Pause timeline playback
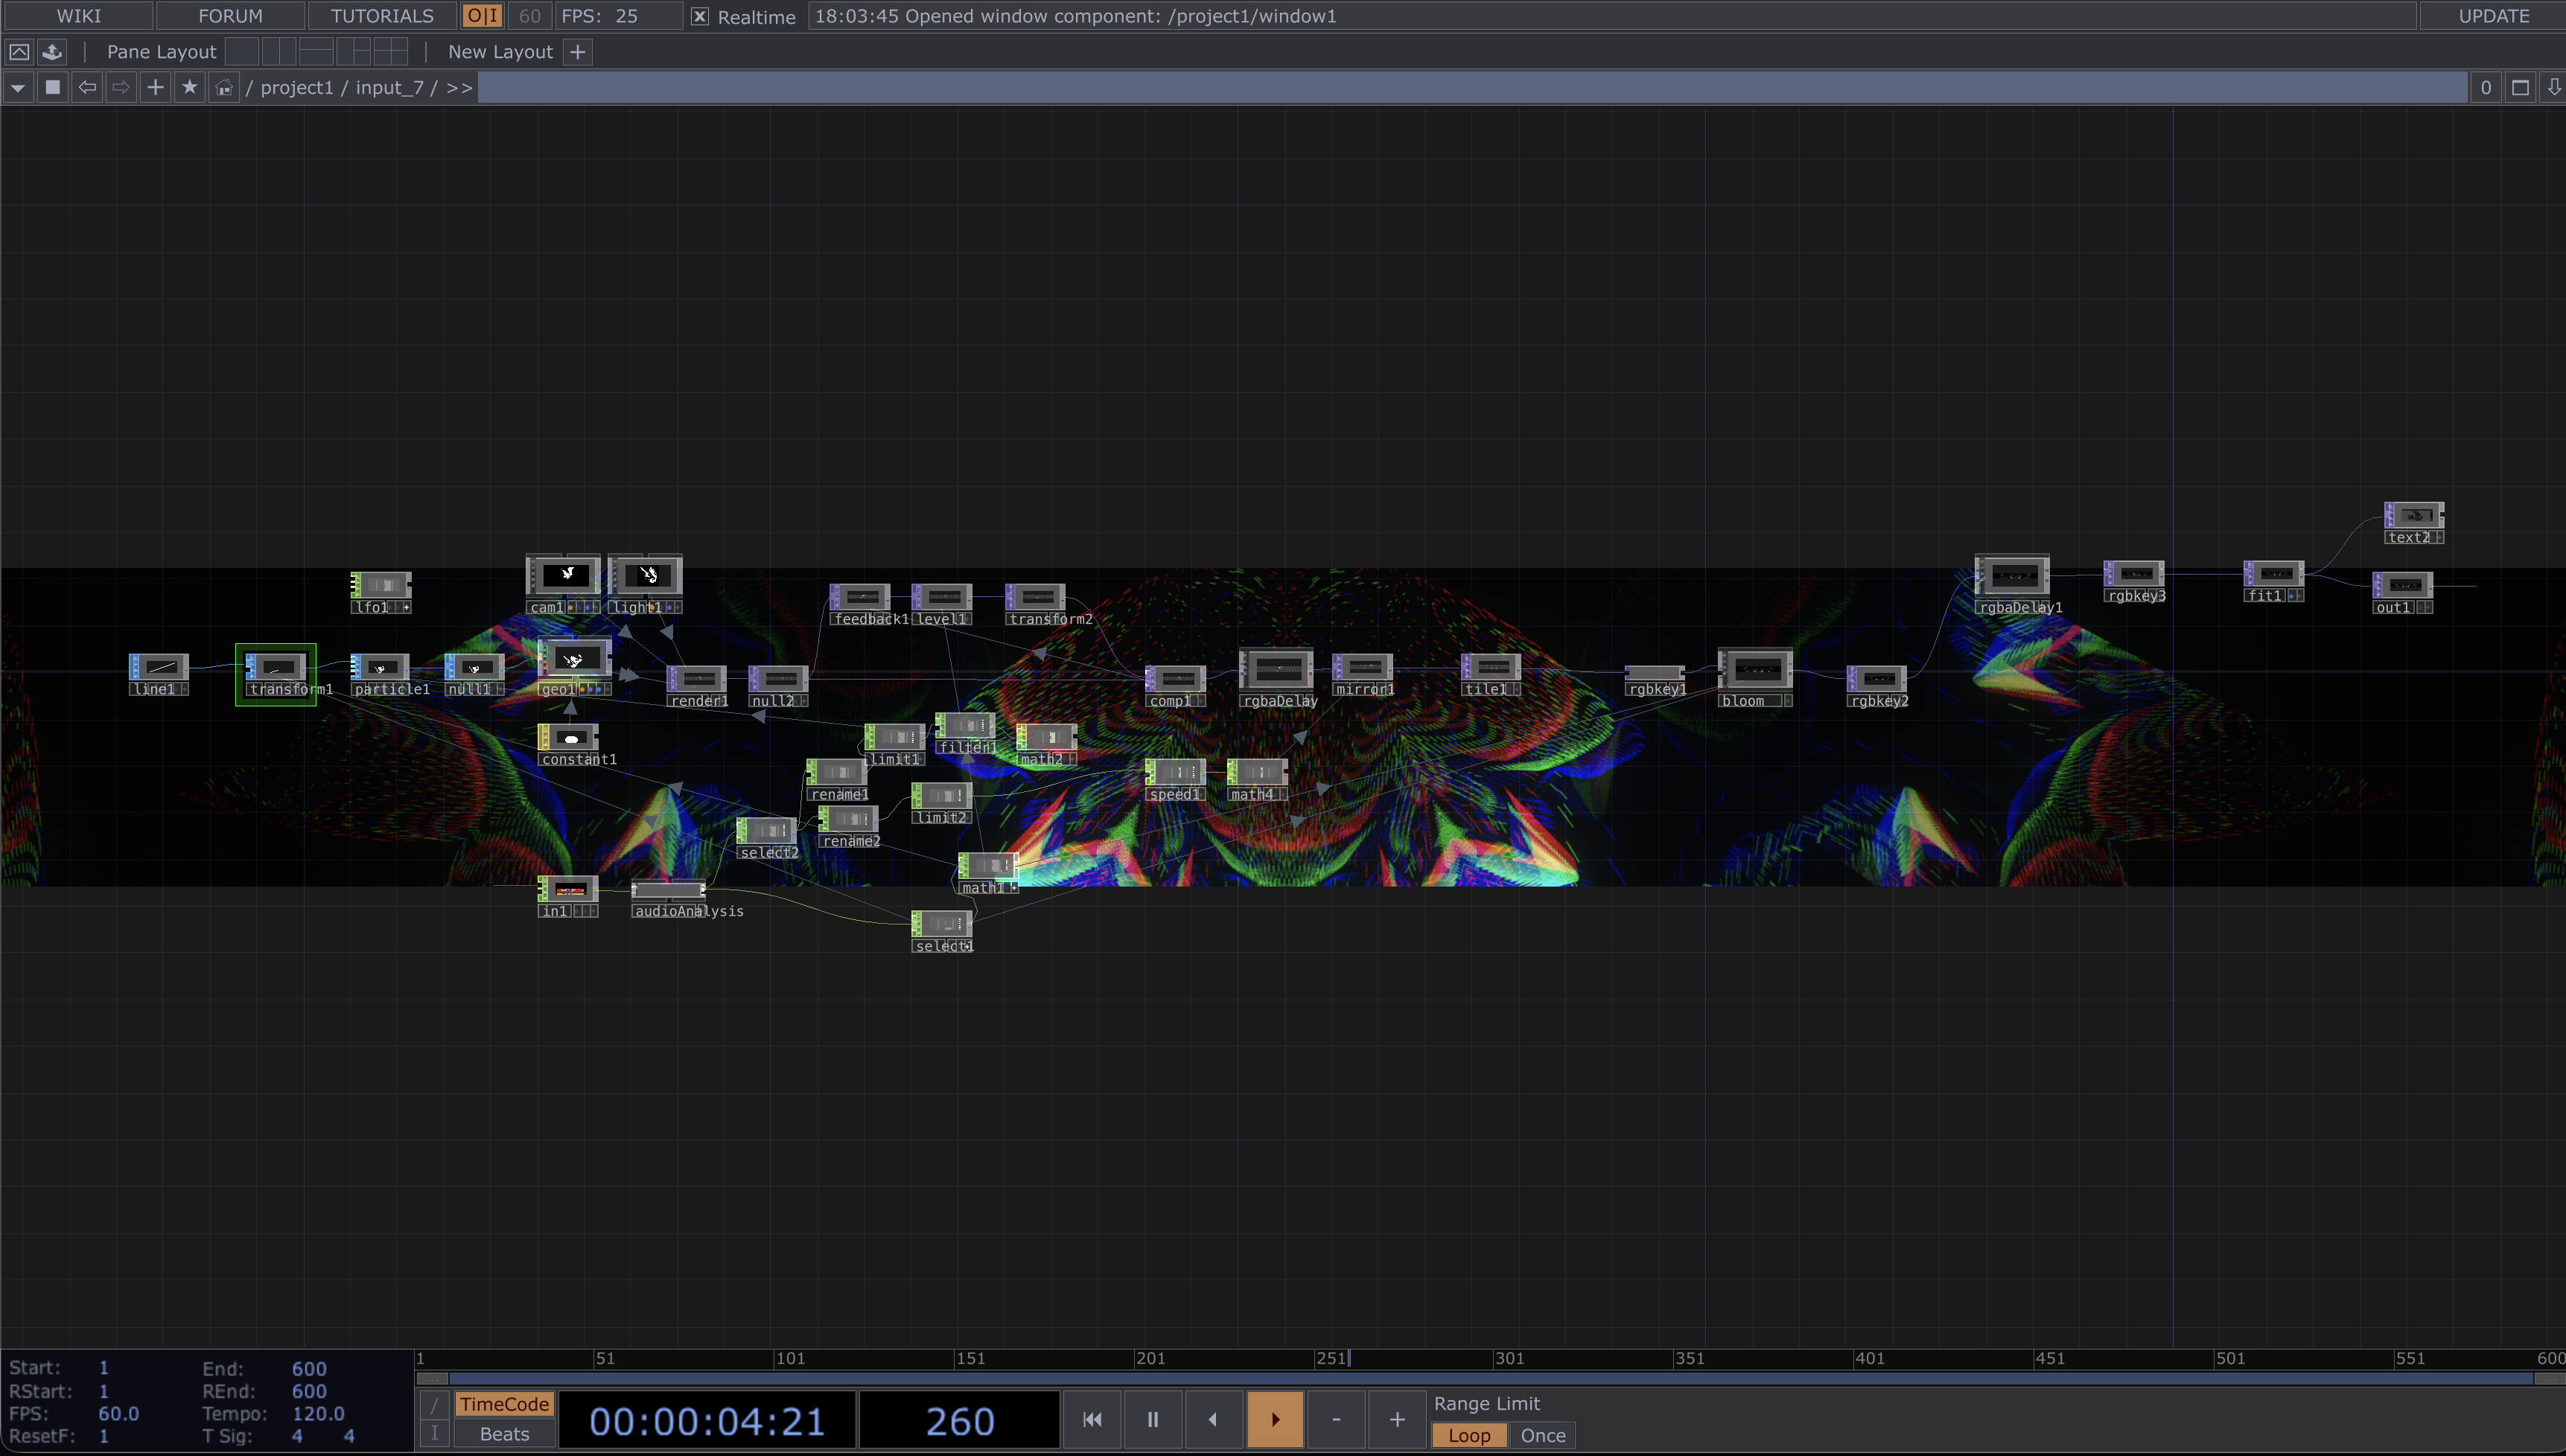Screen dimensions: 2566x1456 pos(1152,1419)
